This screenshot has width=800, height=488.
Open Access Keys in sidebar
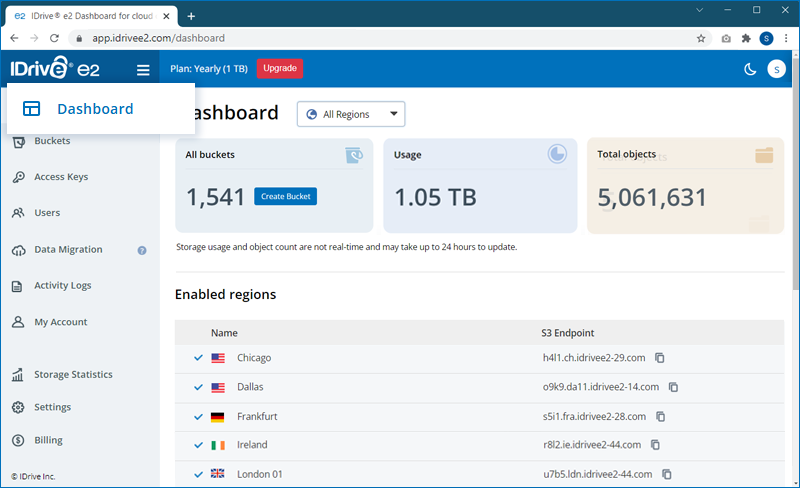tap(61, 177)
